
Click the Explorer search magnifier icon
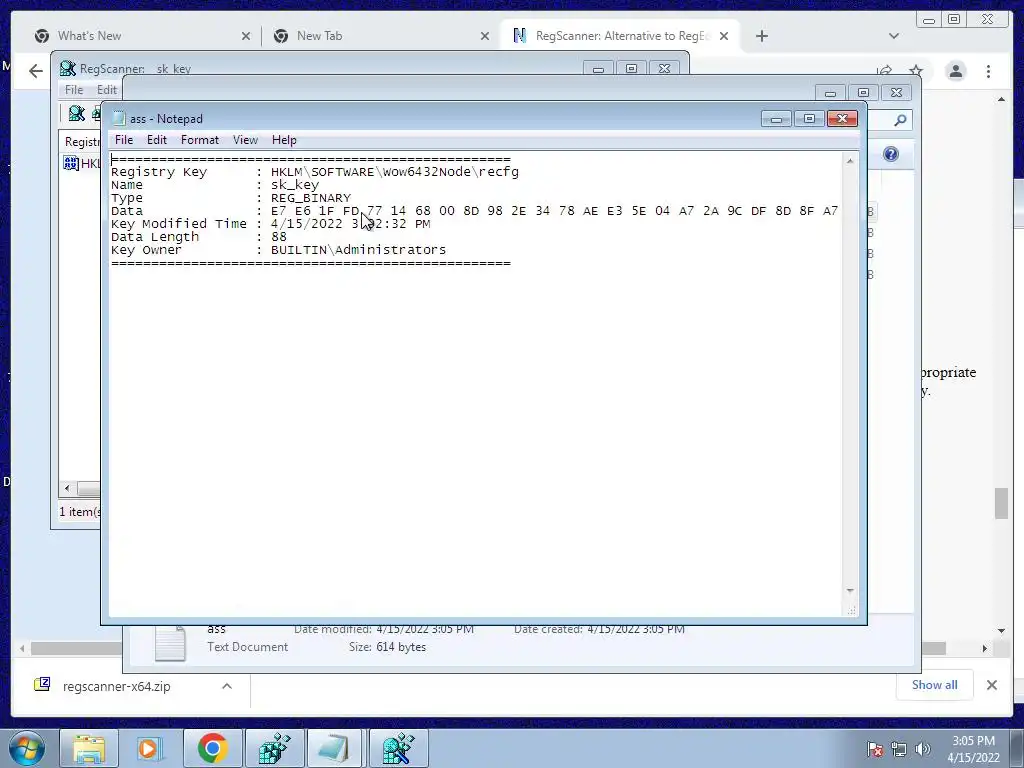900,120
